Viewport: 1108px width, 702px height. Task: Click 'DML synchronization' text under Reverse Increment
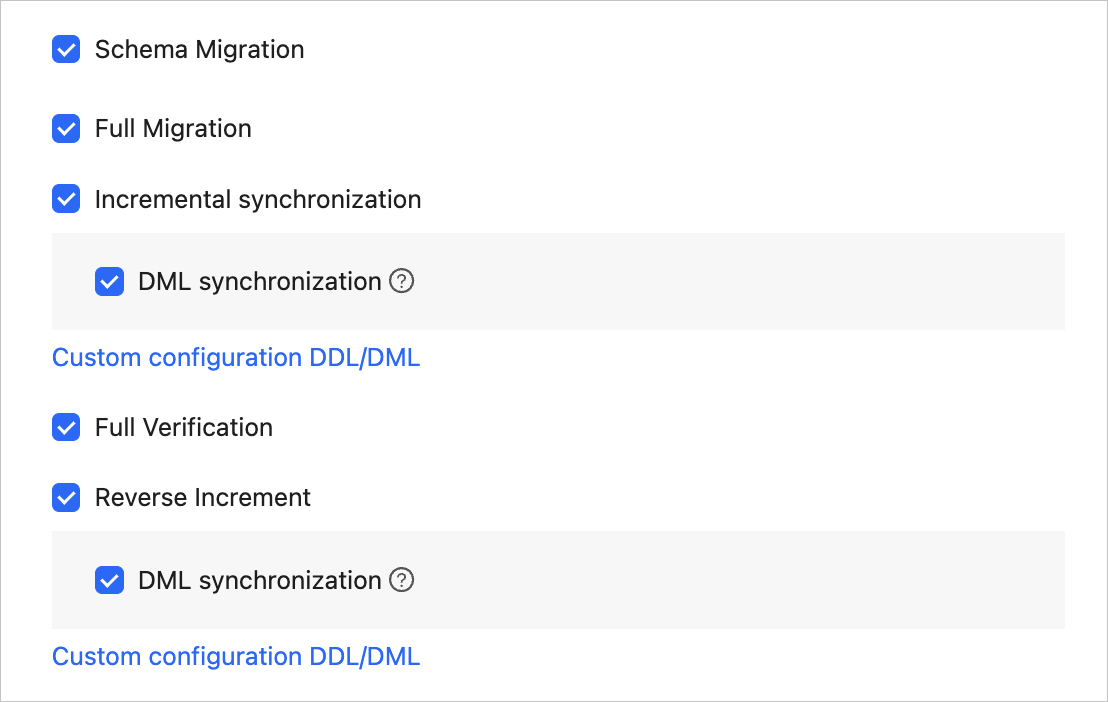point(260,580)
